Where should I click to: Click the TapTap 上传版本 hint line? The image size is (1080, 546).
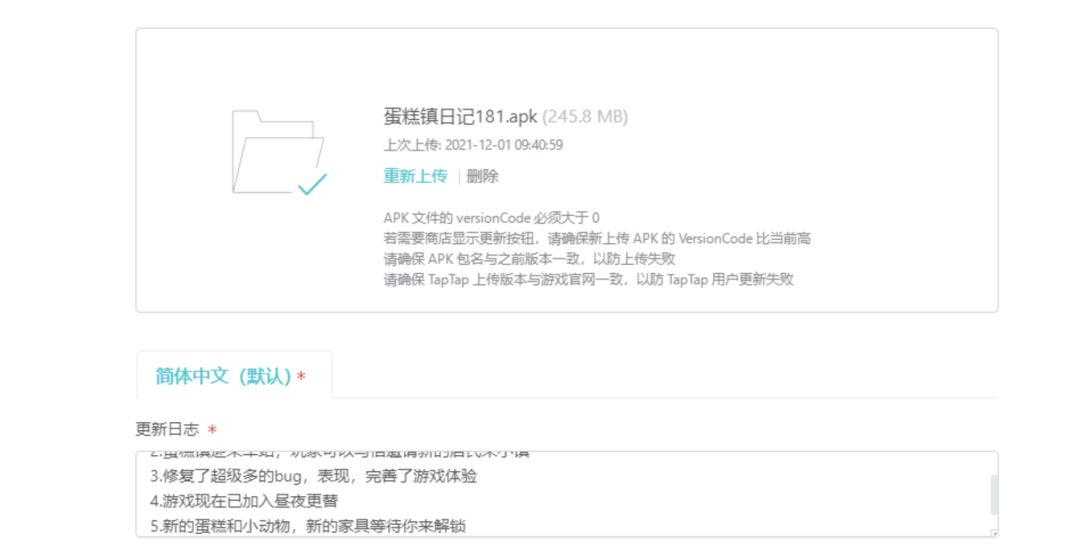click(588, 280)
